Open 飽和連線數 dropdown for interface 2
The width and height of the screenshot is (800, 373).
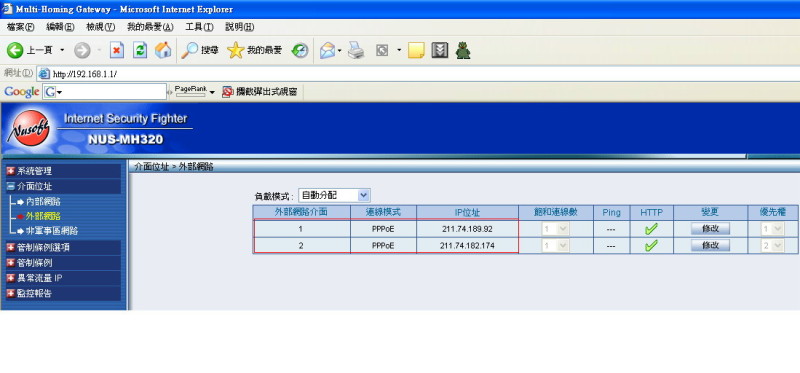pos(555,246)
